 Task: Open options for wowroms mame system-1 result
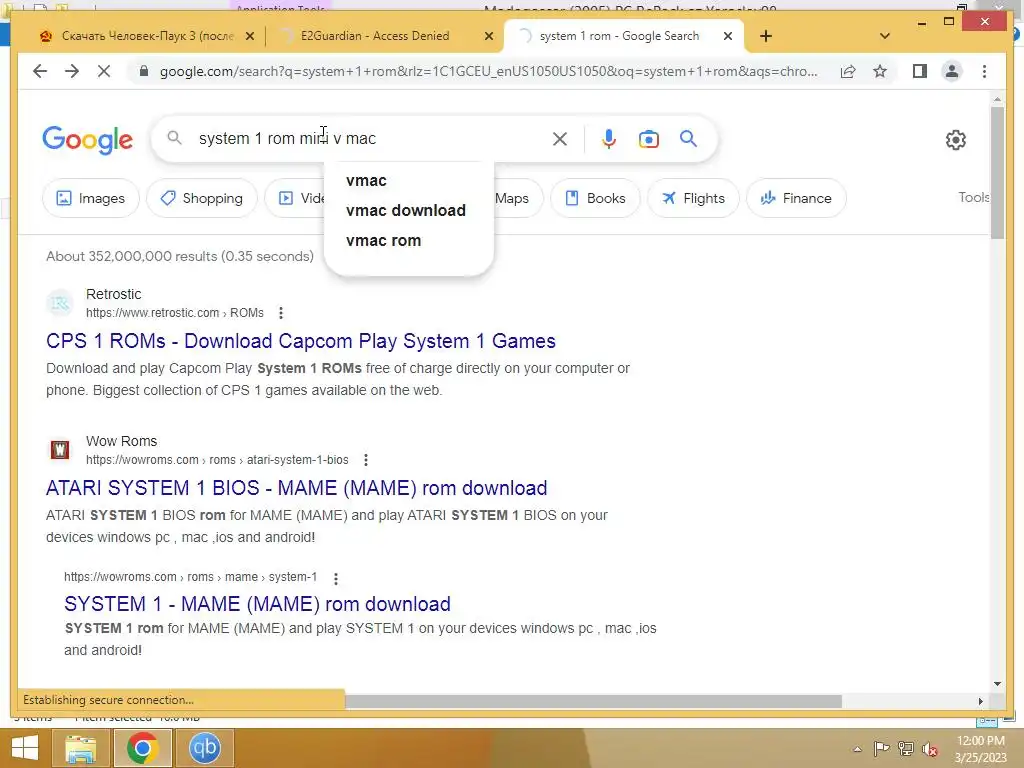tap(336, 579)
